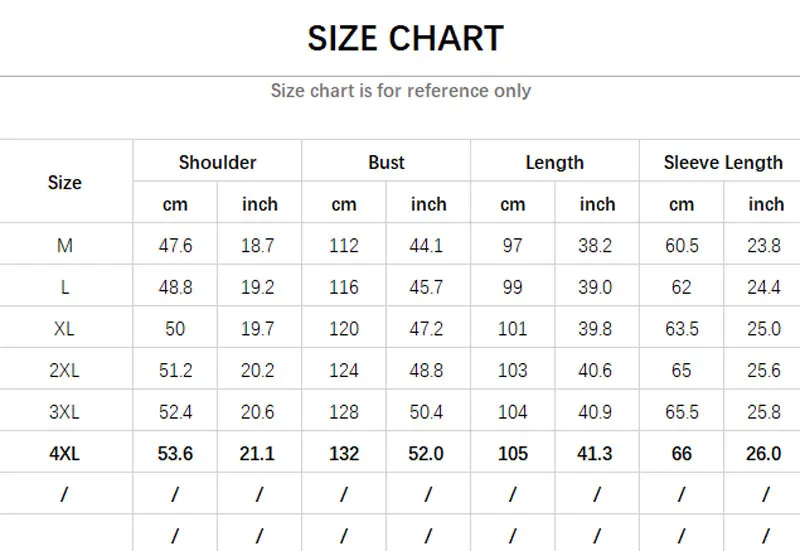The height and width of the screenshot is (551, 800).
Task: Click the 47.6 shoulder cm cell
Action: pyautogui.click(x=175, y=246)
